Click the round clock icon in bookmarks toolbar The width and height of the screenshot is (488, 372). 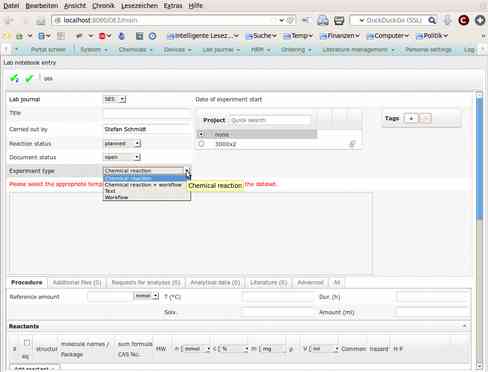(152, 36)
